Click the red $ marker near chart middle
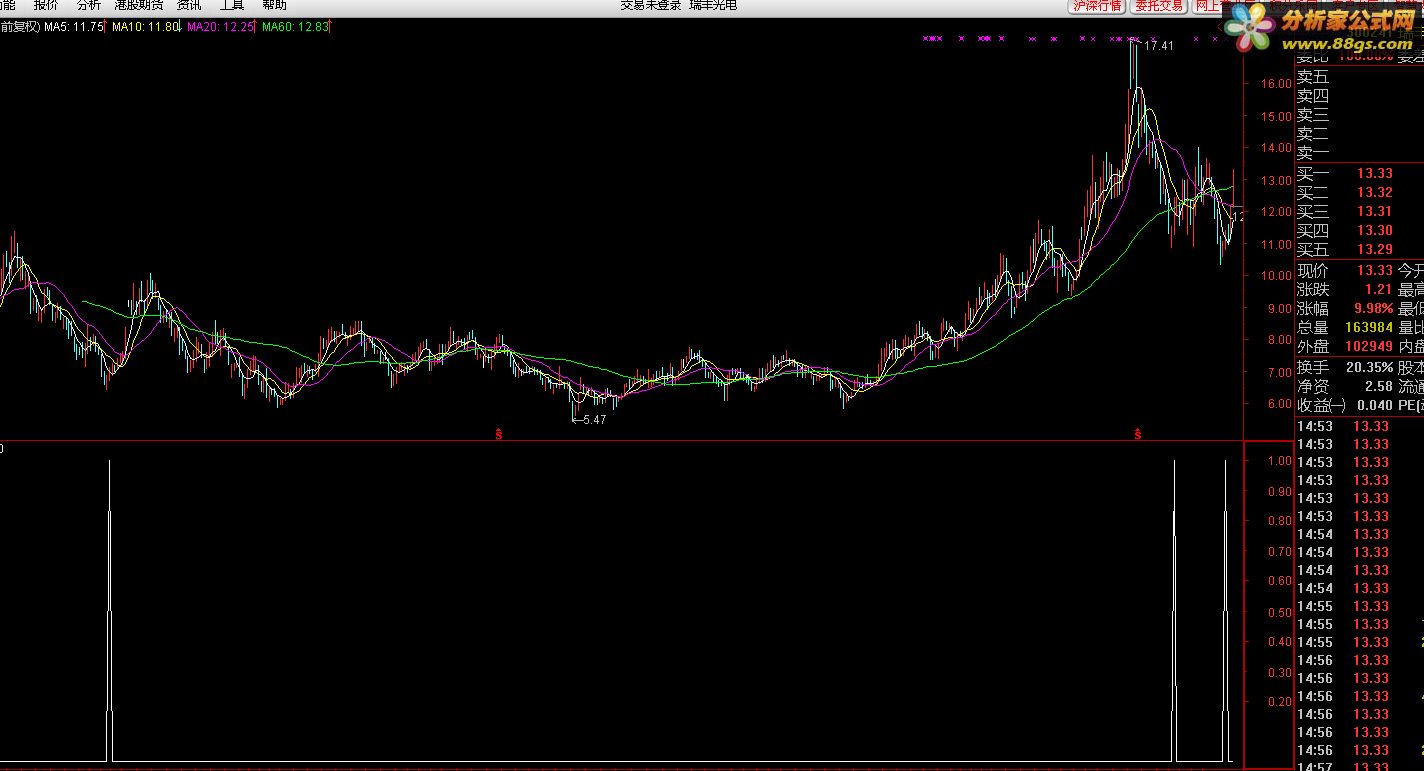The image size is (1424, 771). 498,434
